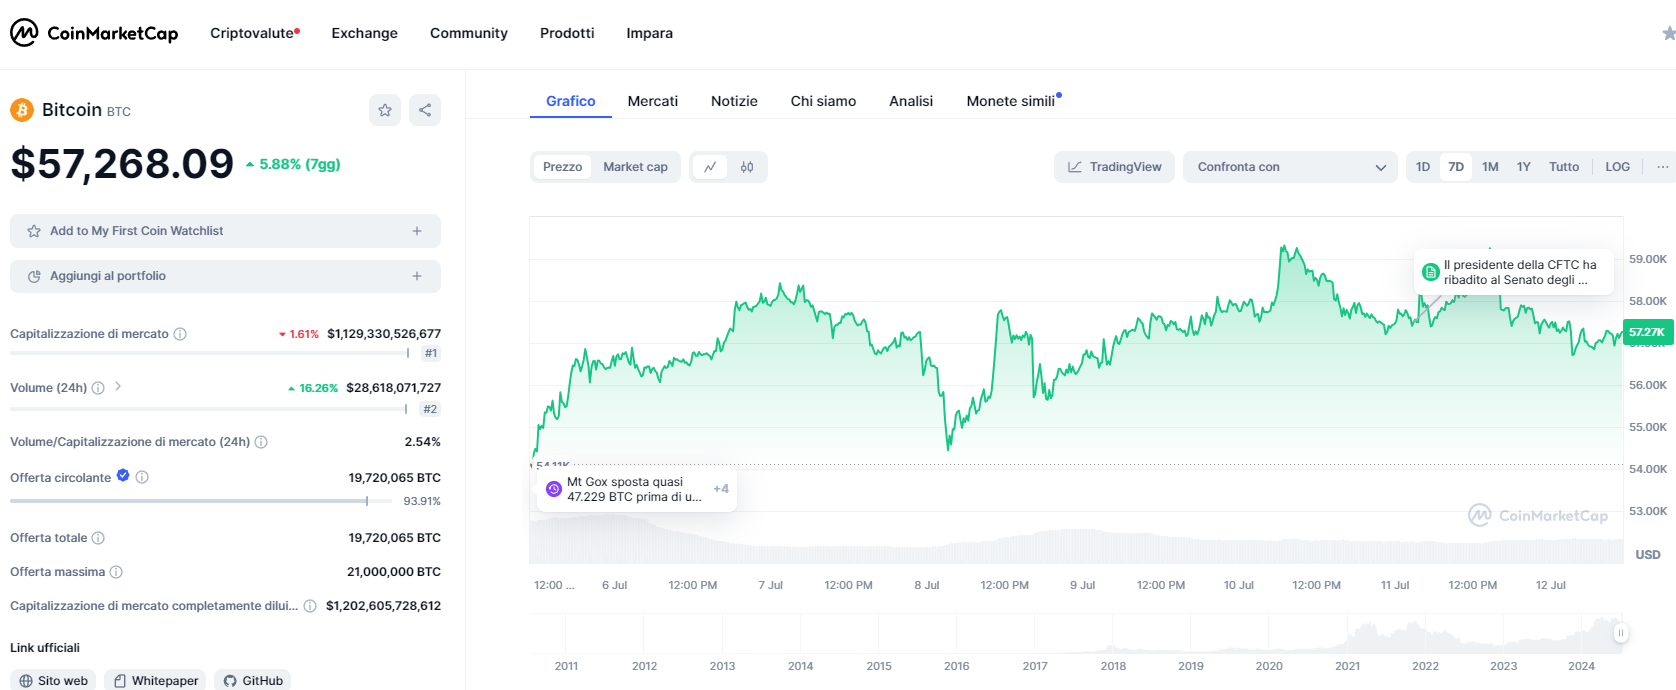Click the 2024 label on the year timeline
1676x690 pixels.
[x=1582, y=666]
